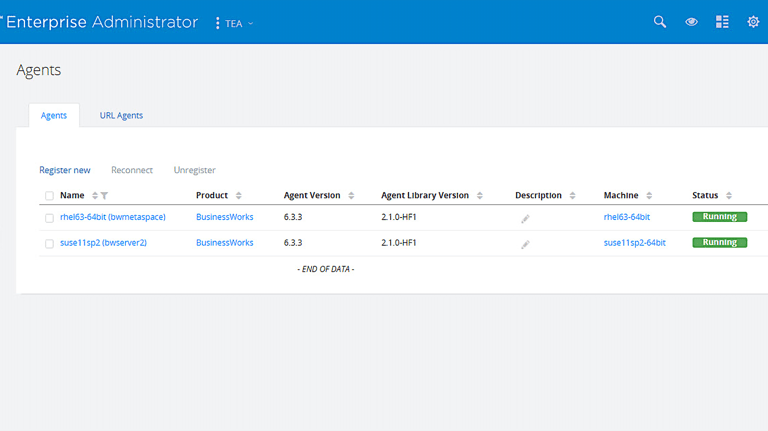Sort by Status column arrows
Image resolution: width=768 pixels, height=431 pixels.
729,195
